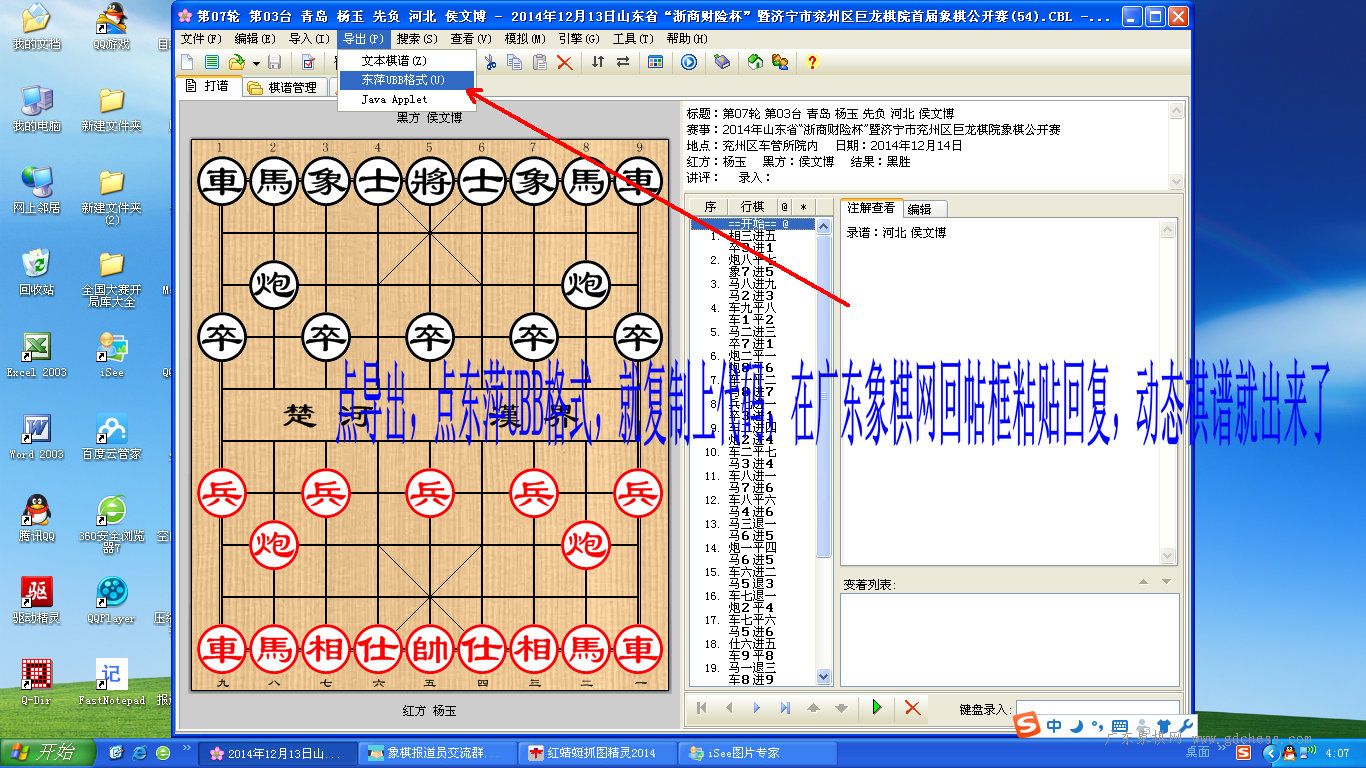Click the red X delete toolbar icon
The height and width of the screenshot is (768, 1366).
565,62
